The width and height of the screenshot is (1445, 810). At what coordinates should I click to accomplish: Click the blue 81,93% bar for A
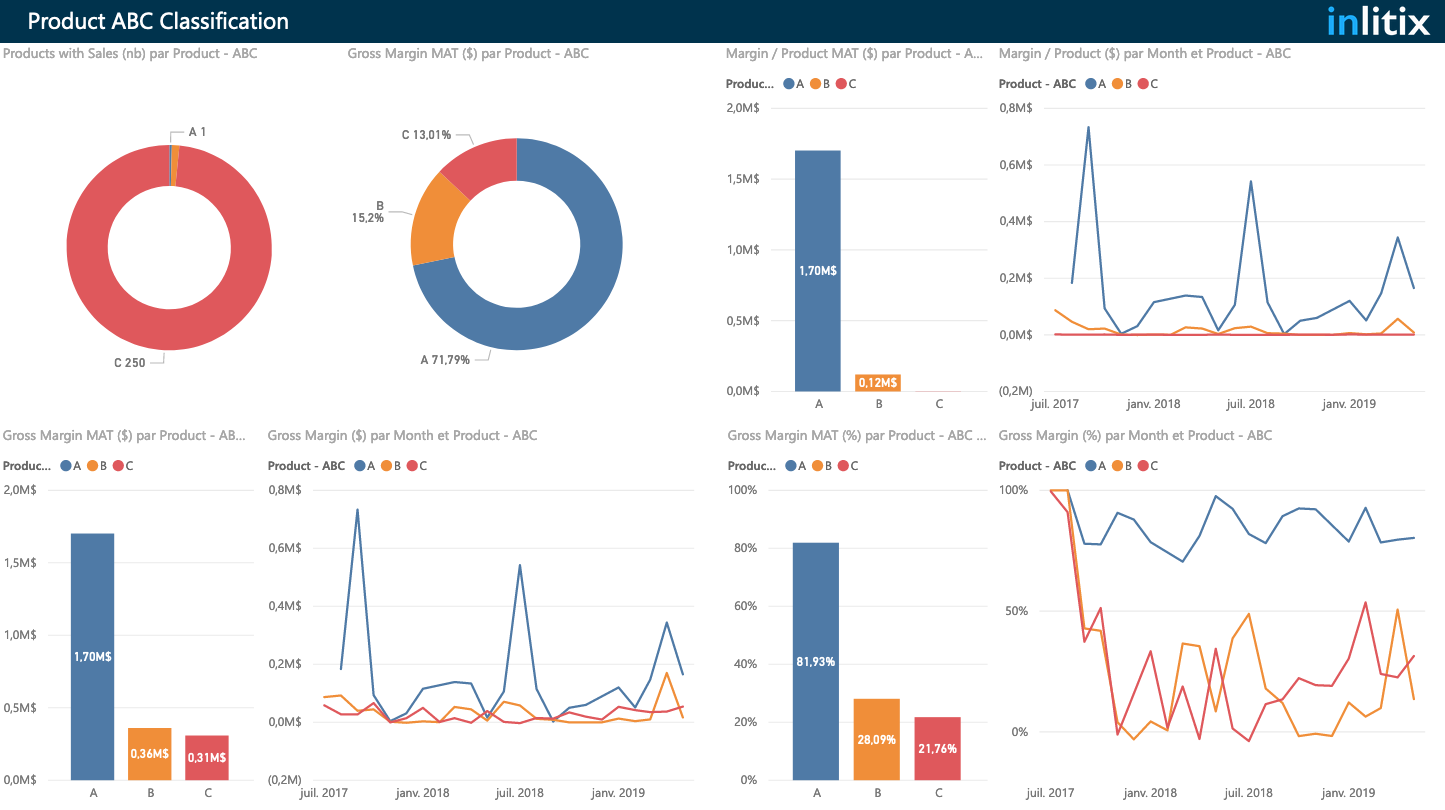pyautogui.click(x=816, y=661)
